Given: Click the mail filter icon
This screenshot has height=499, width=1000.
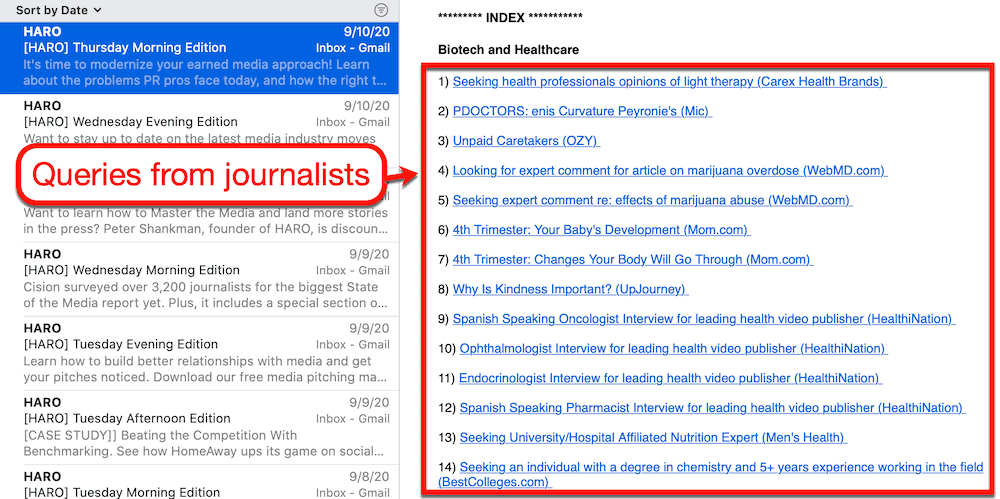Looking at the screenshot, I should point(380,10).
